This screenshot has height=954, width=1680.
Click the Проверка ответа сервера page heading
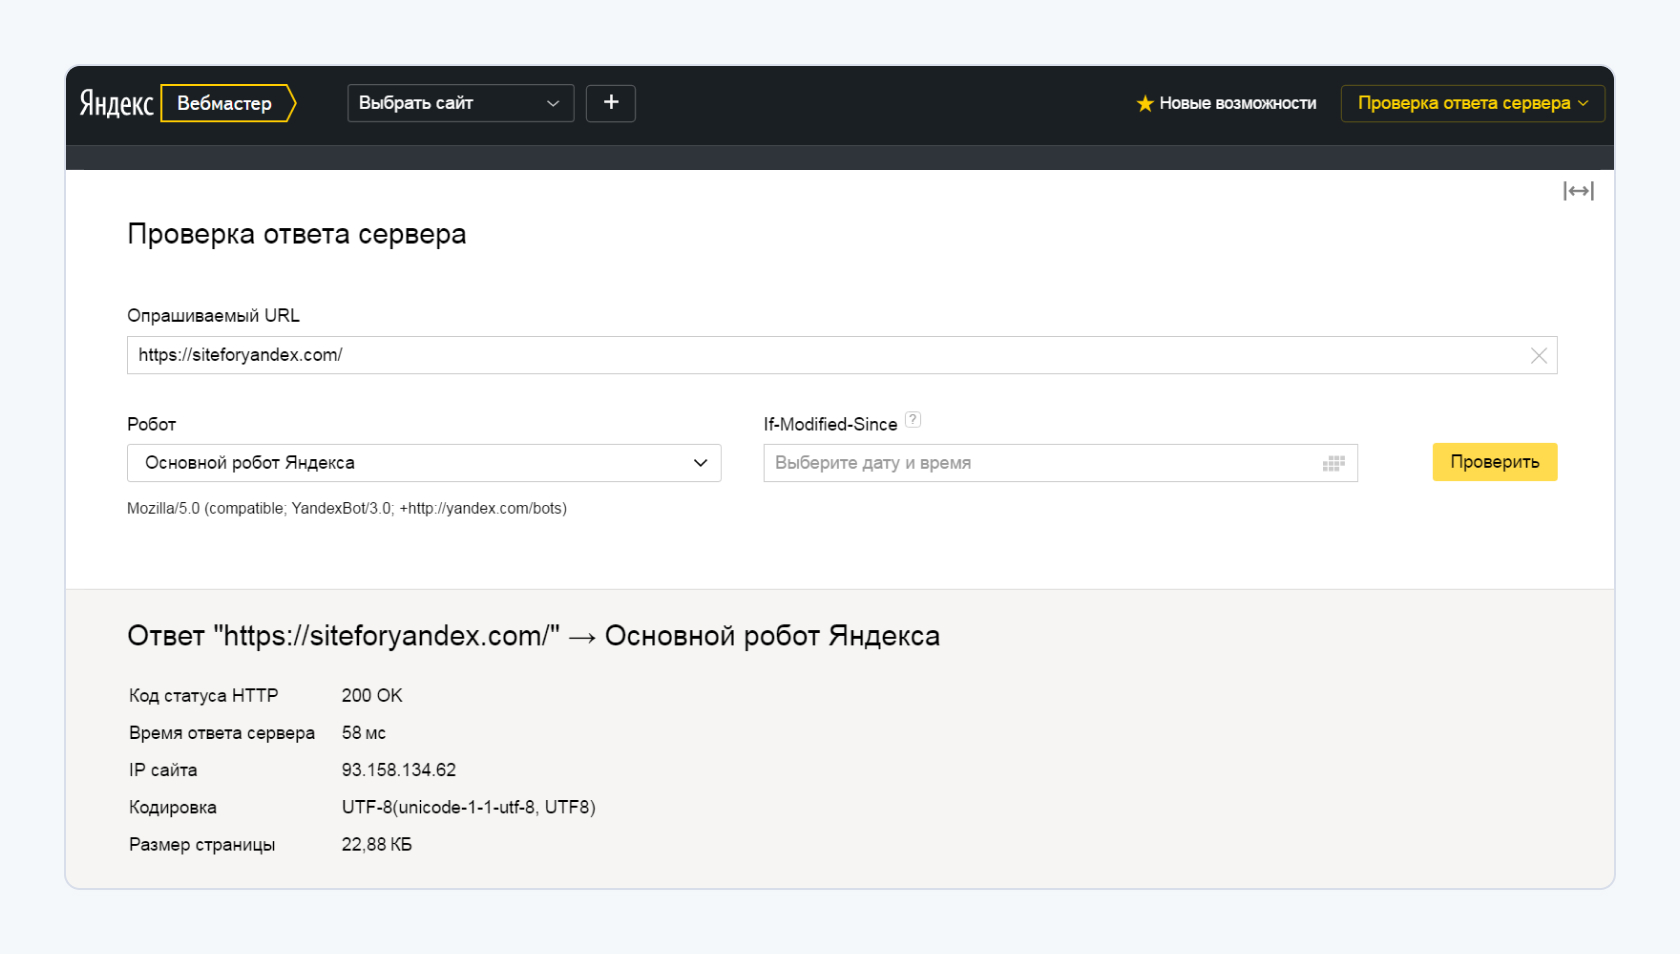297,234
